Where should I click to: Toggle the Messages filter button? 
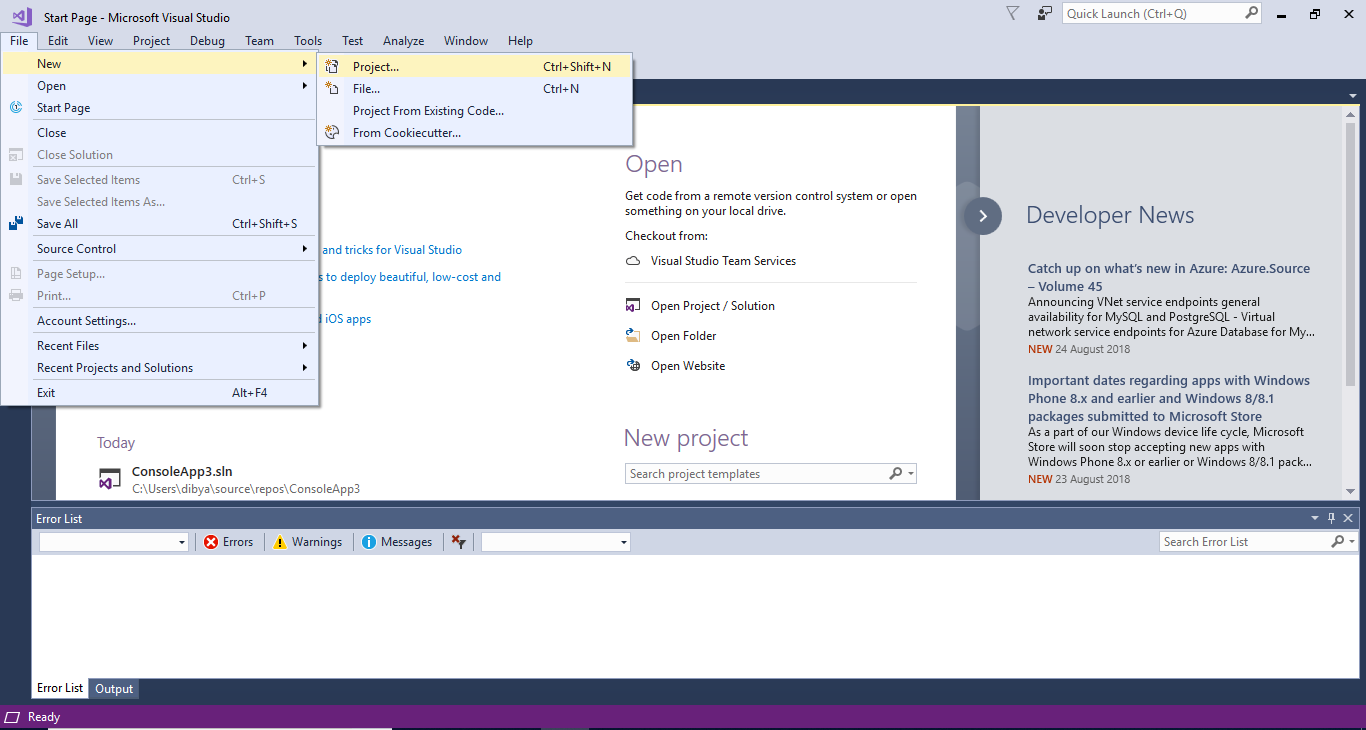point(397,542)
